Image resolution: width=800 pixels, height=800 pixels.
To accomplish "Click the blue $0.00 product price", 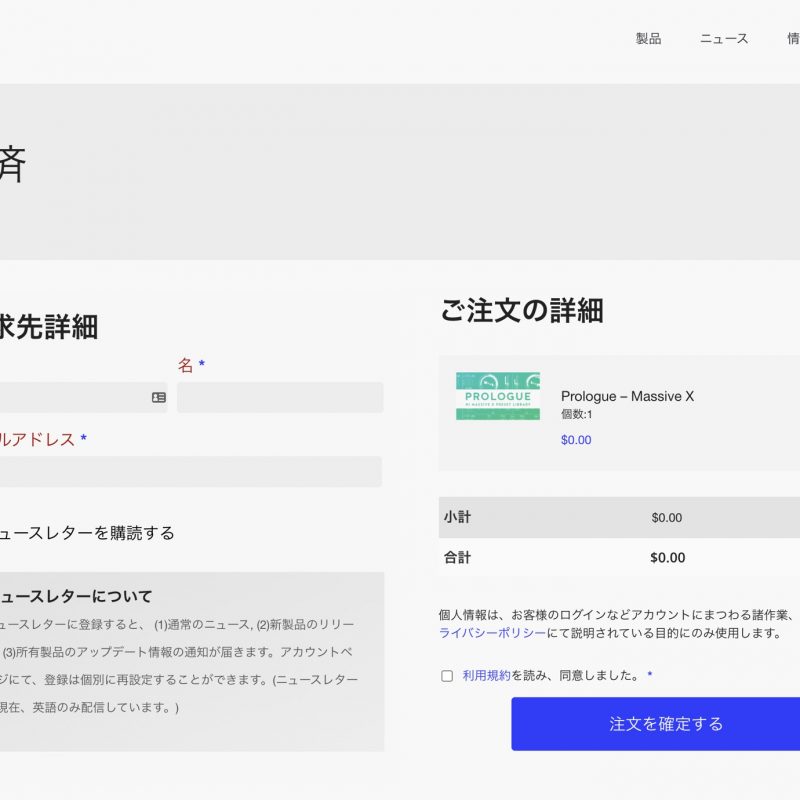I will (x=576, y=440).
